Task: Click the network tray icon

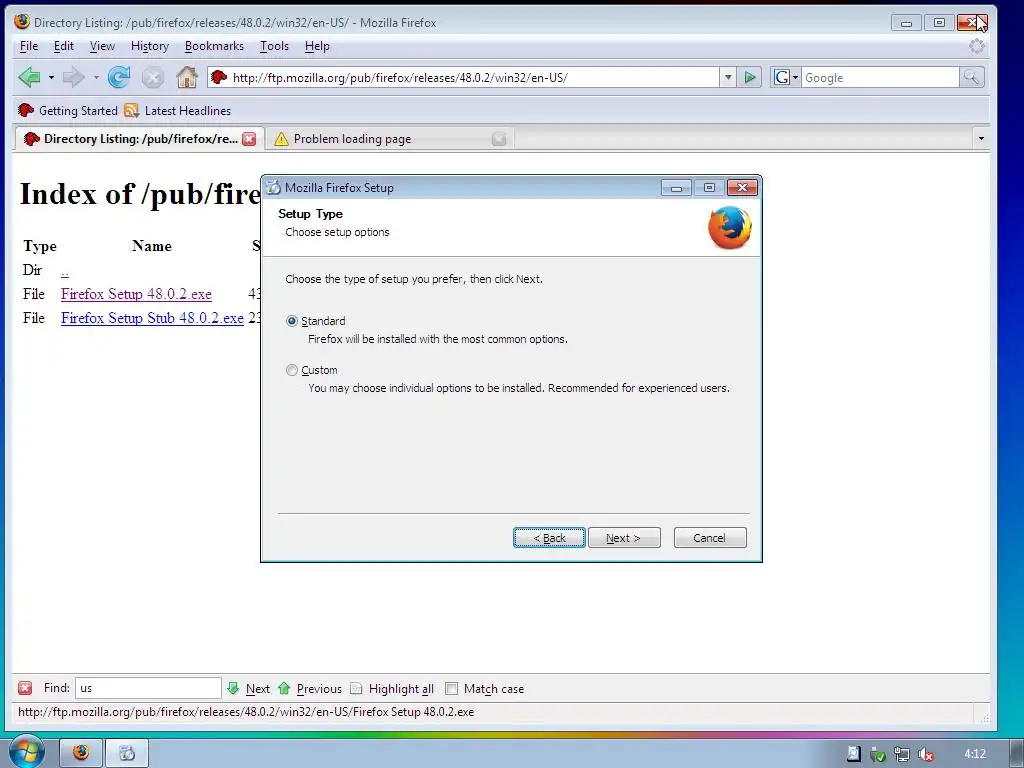Action: click(x=902, y=754)
